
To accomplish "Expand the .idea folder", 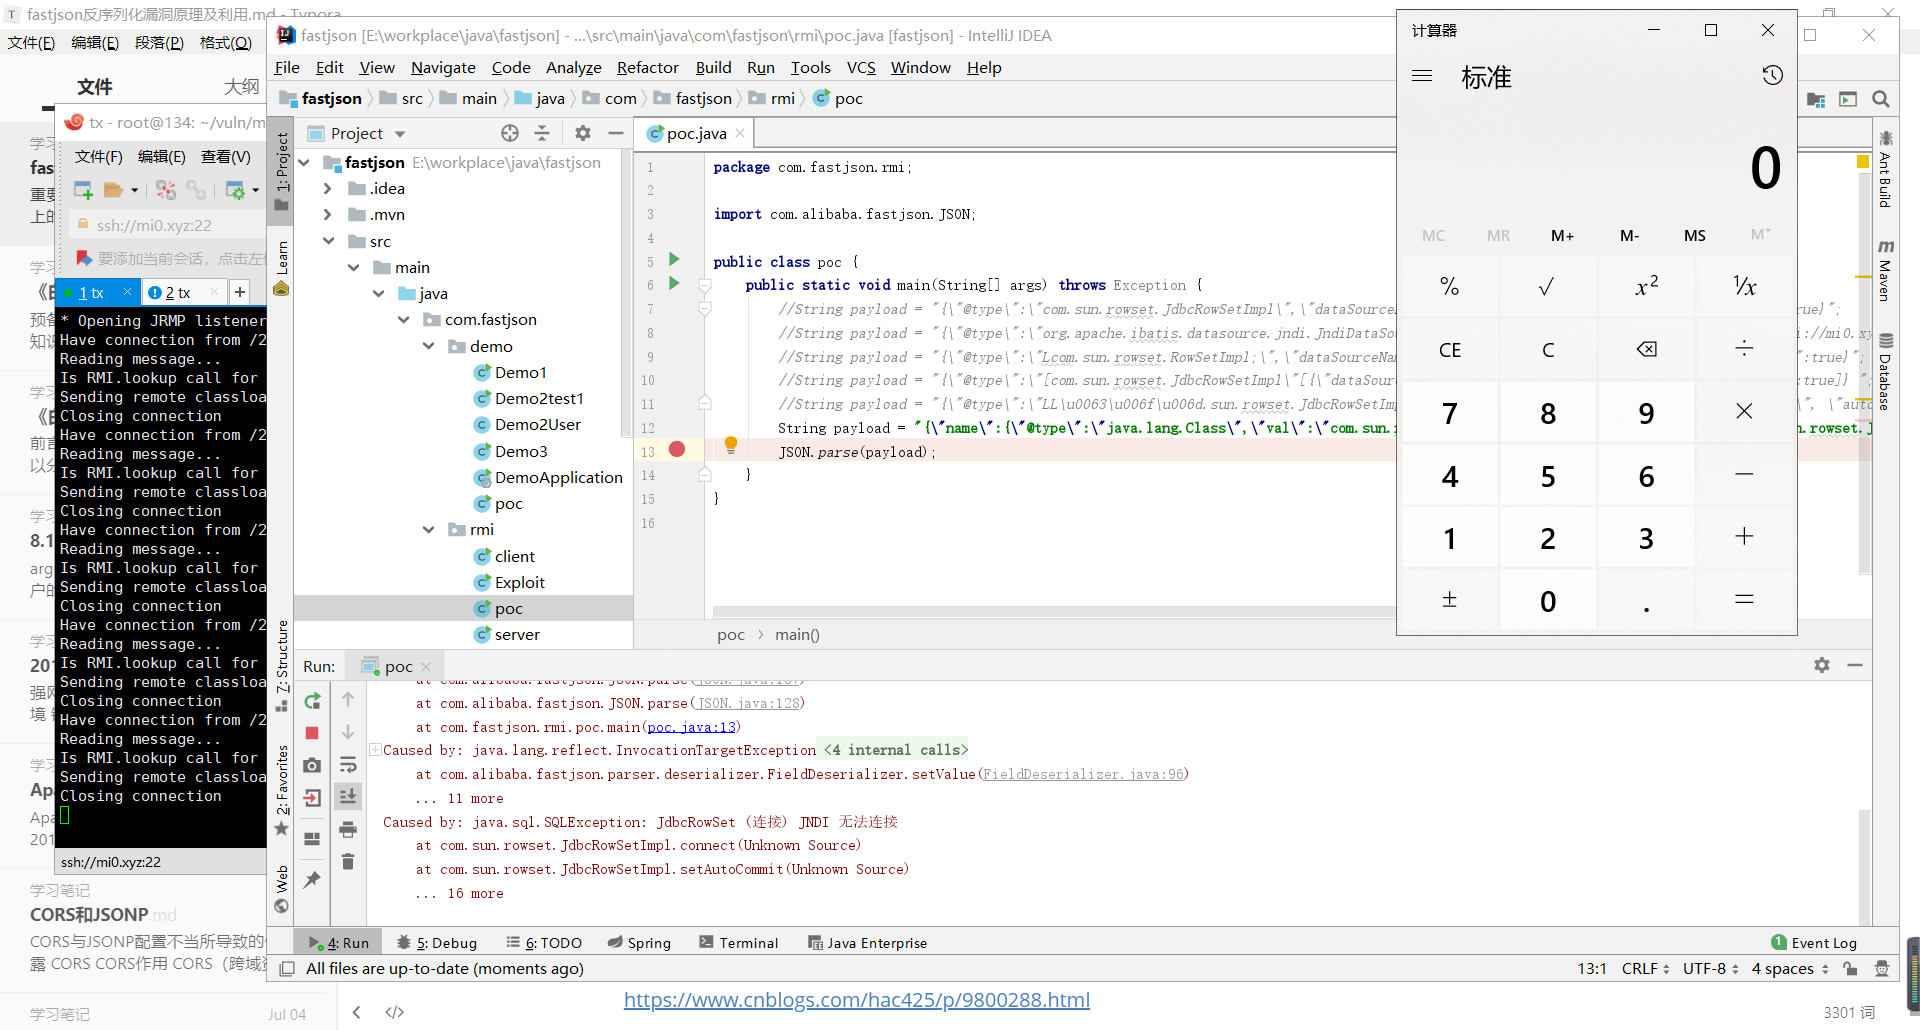I will pos(327,188).
